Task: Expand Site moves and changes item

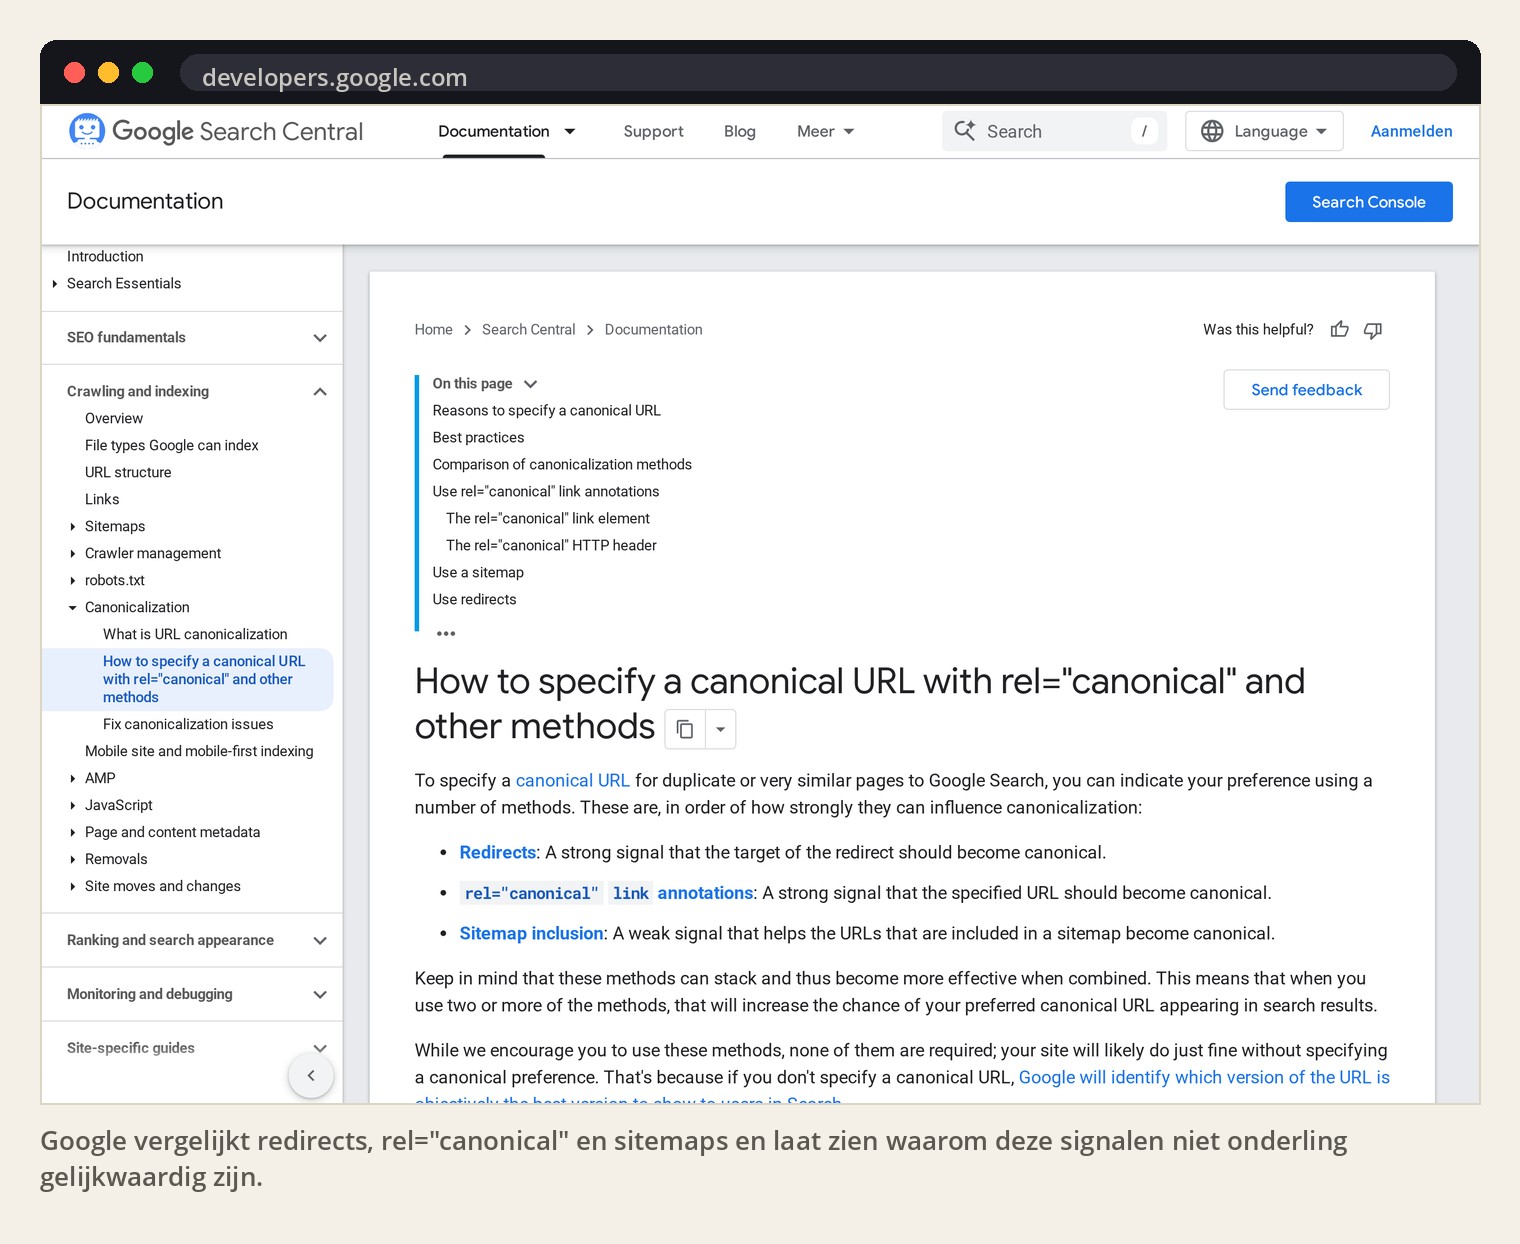Action: pos(72,887)
